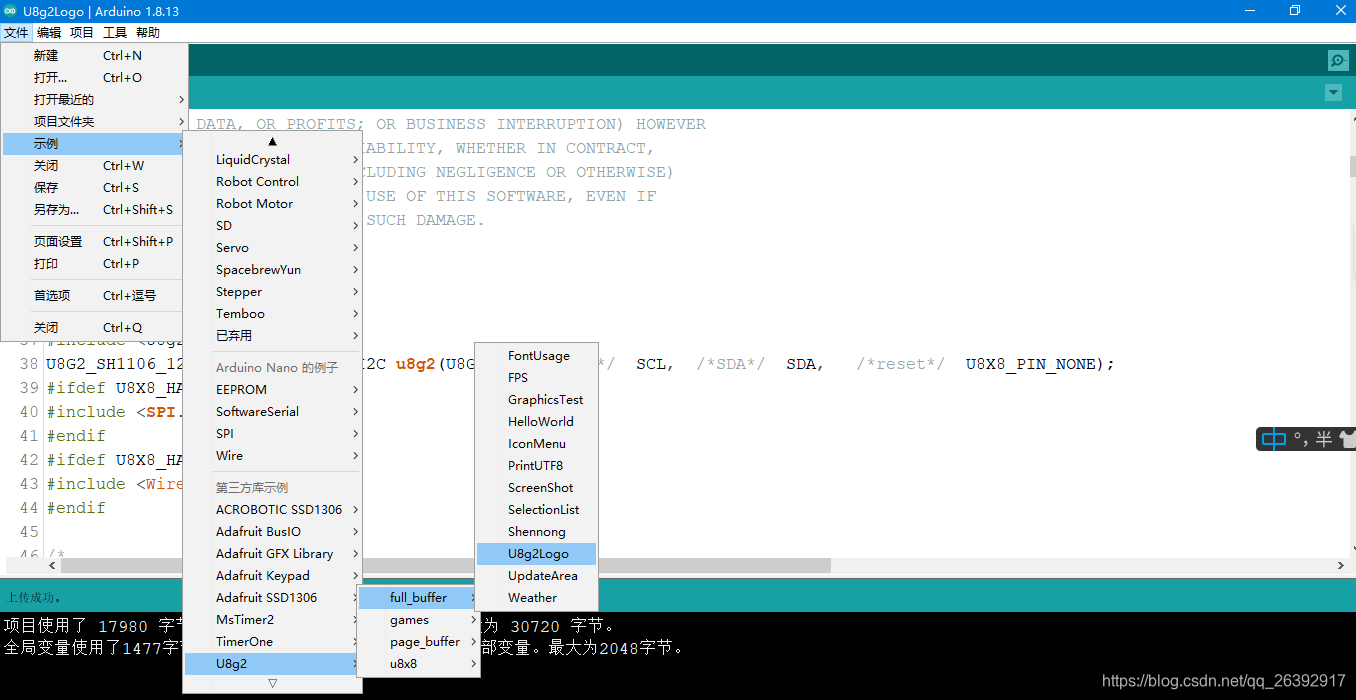
Task: Choose 另存为... entry
Action: tap(94, 210)
